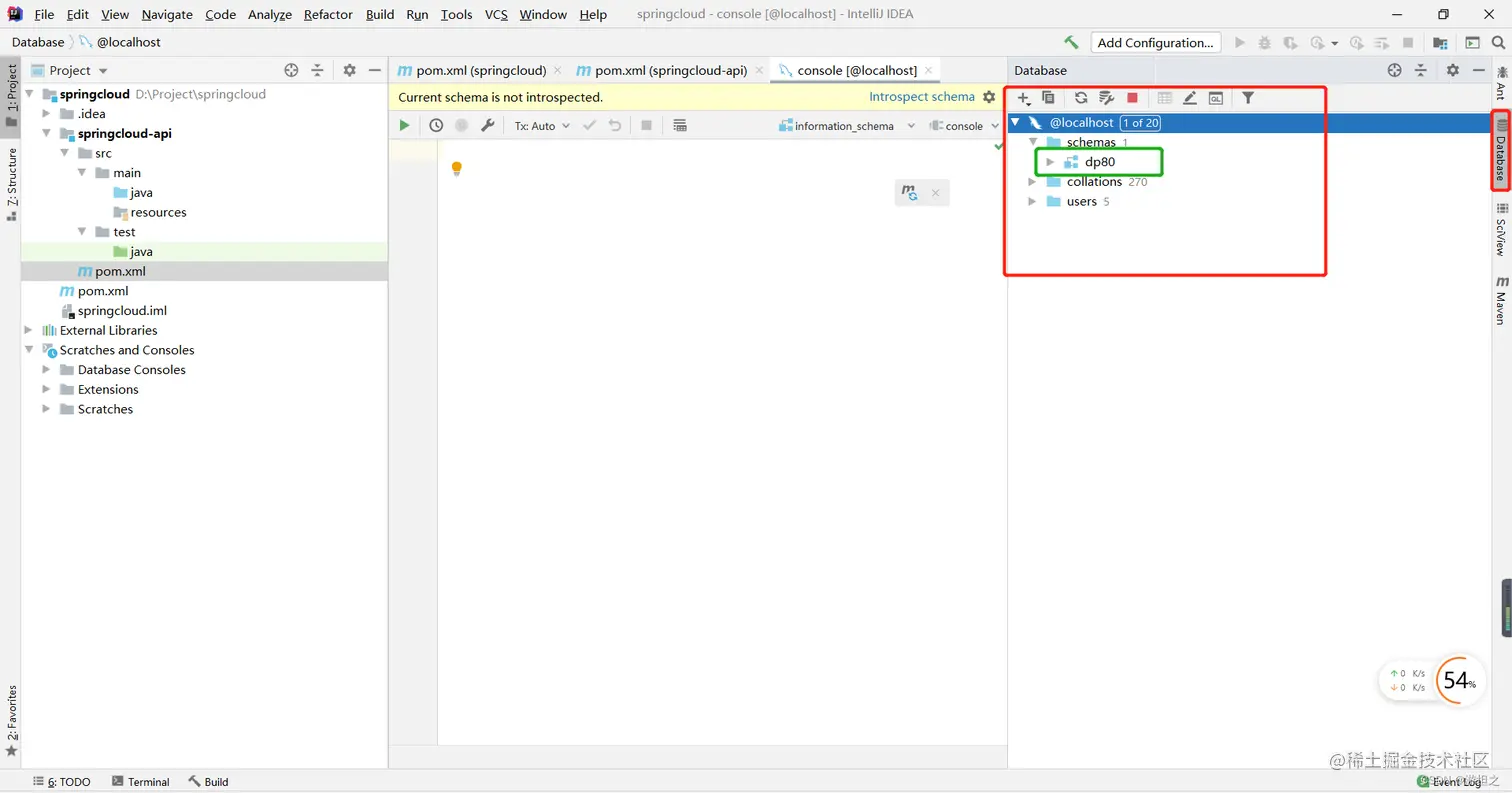1512x793 pixels.
Task: Open the console session dropdown
Action: point(964,126)
